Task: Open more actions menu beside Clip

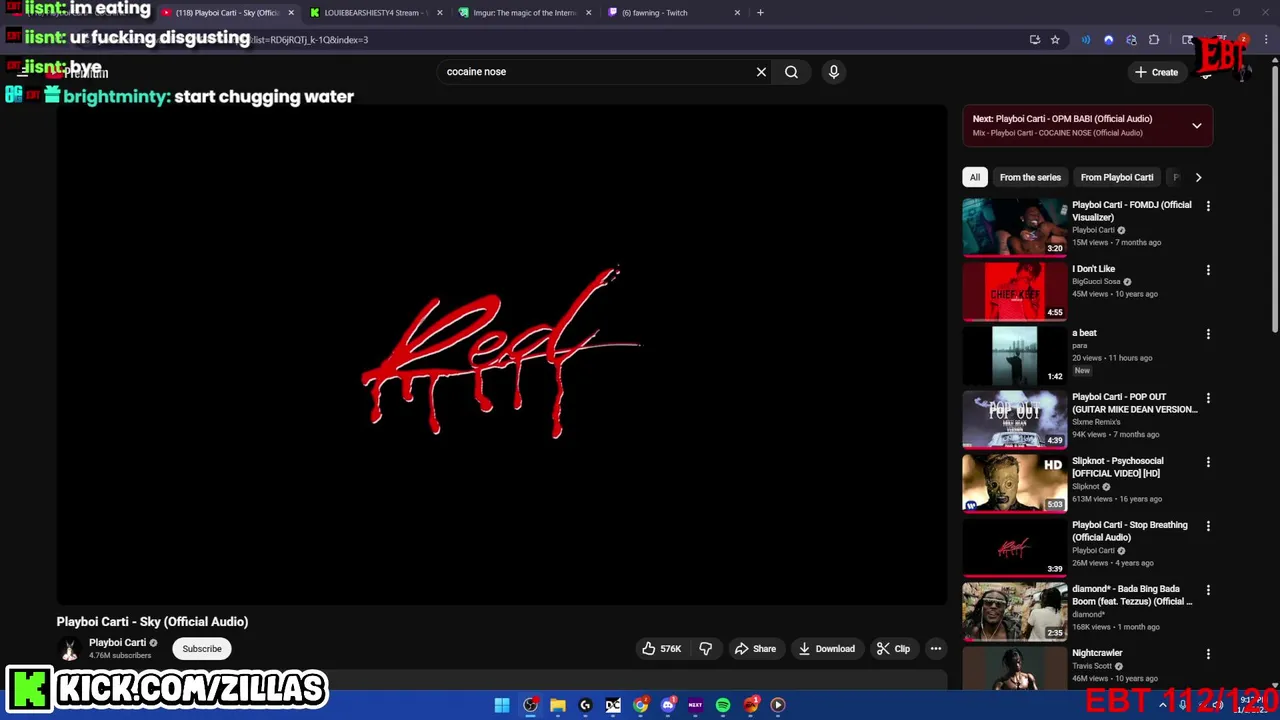Action: coord(936,649)
